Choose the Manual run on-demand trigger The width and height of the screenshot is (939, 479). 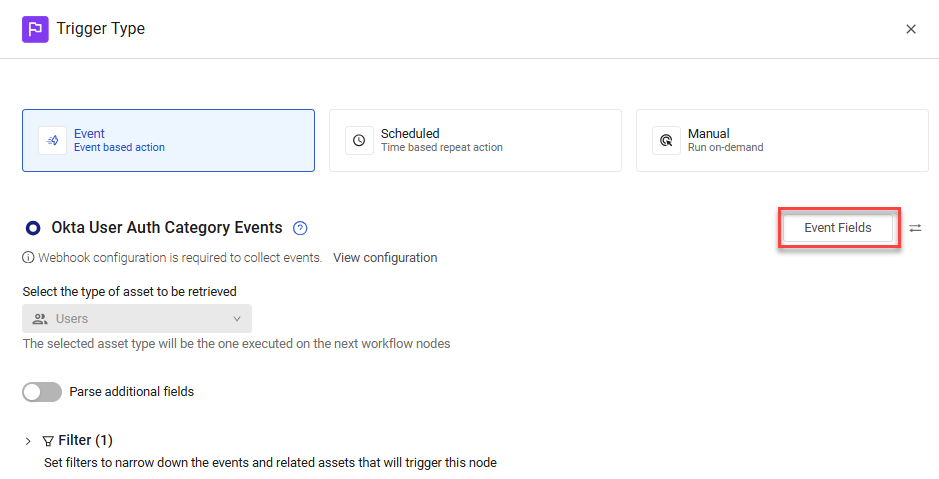pos(782,141)
